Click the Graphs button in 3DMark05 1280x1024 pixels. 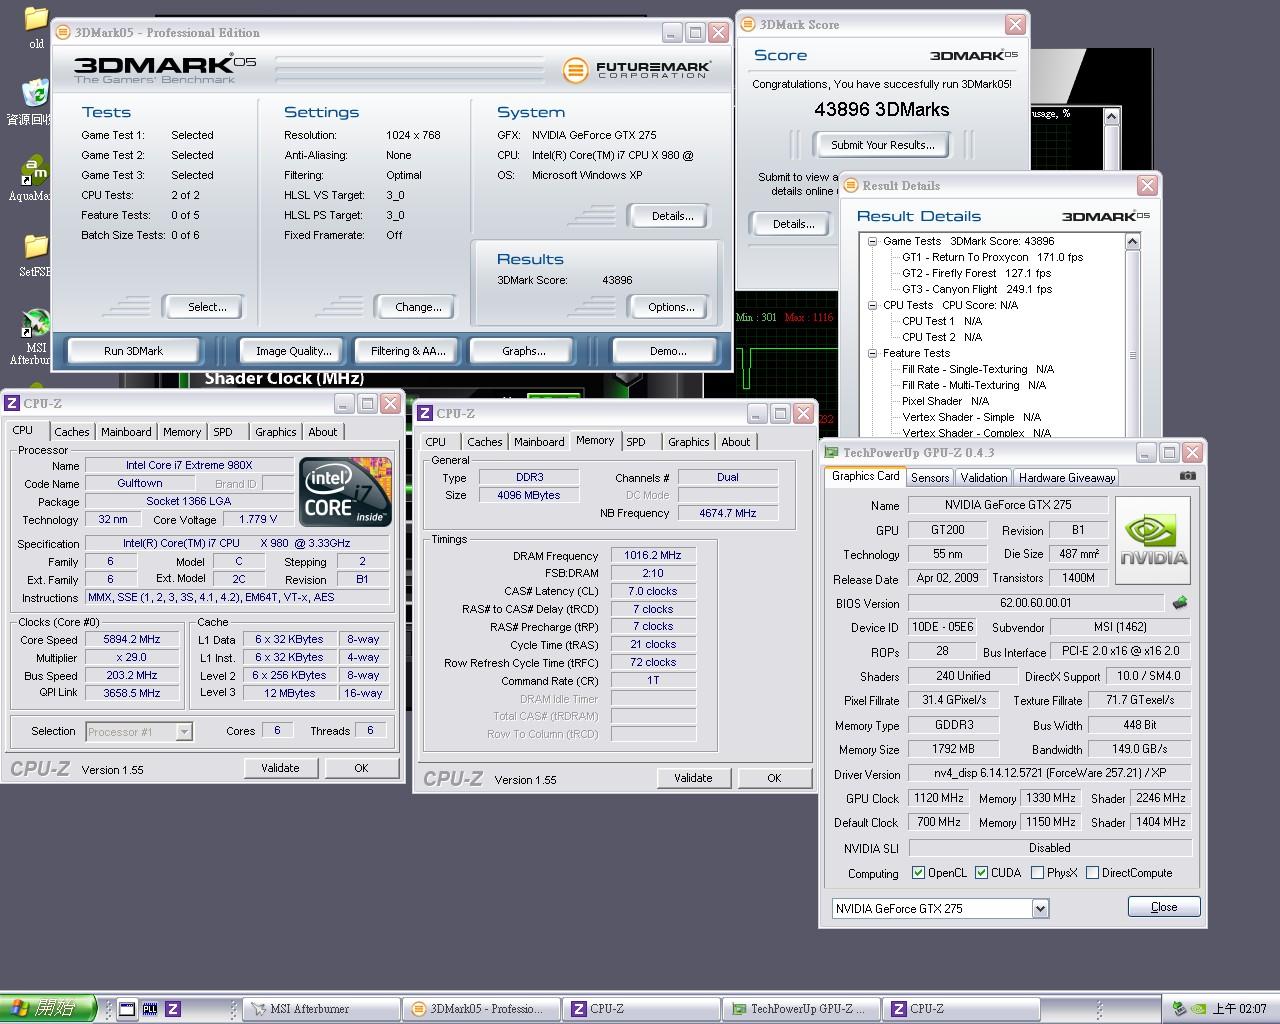pos(524,351)
